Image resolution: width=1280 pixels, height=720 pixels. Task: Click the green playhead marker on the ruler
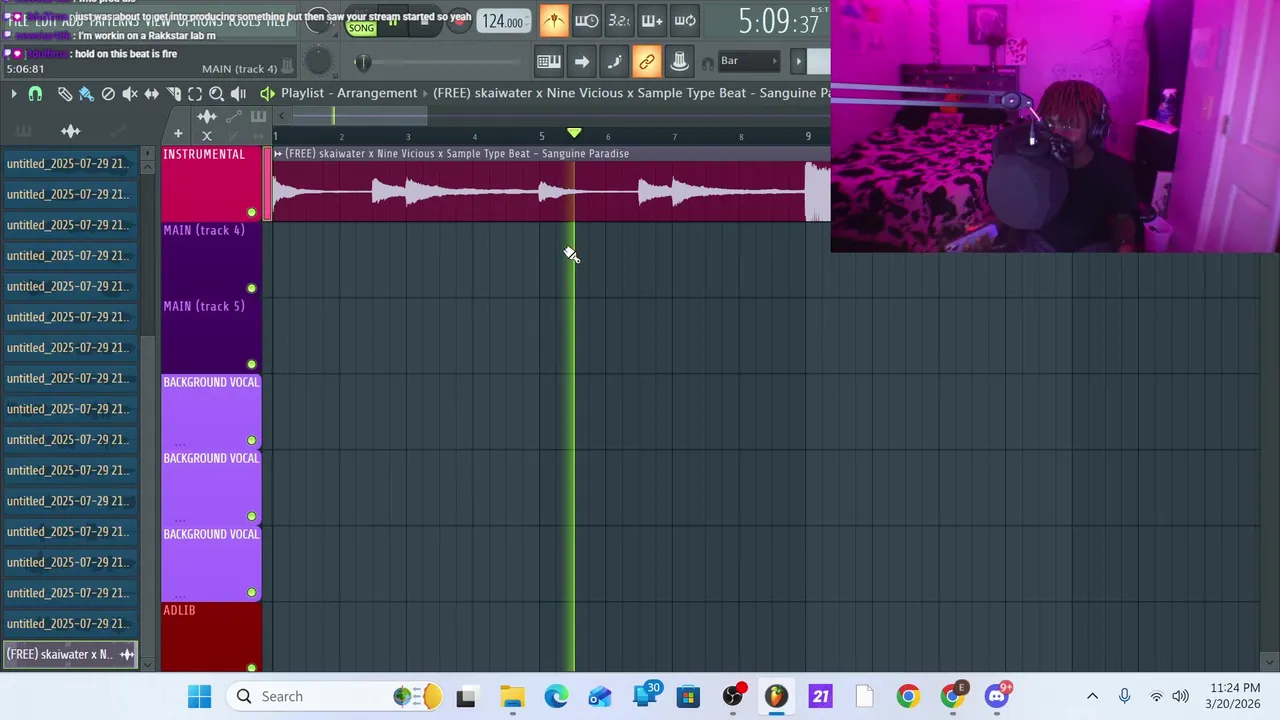[x=574, y=133]
